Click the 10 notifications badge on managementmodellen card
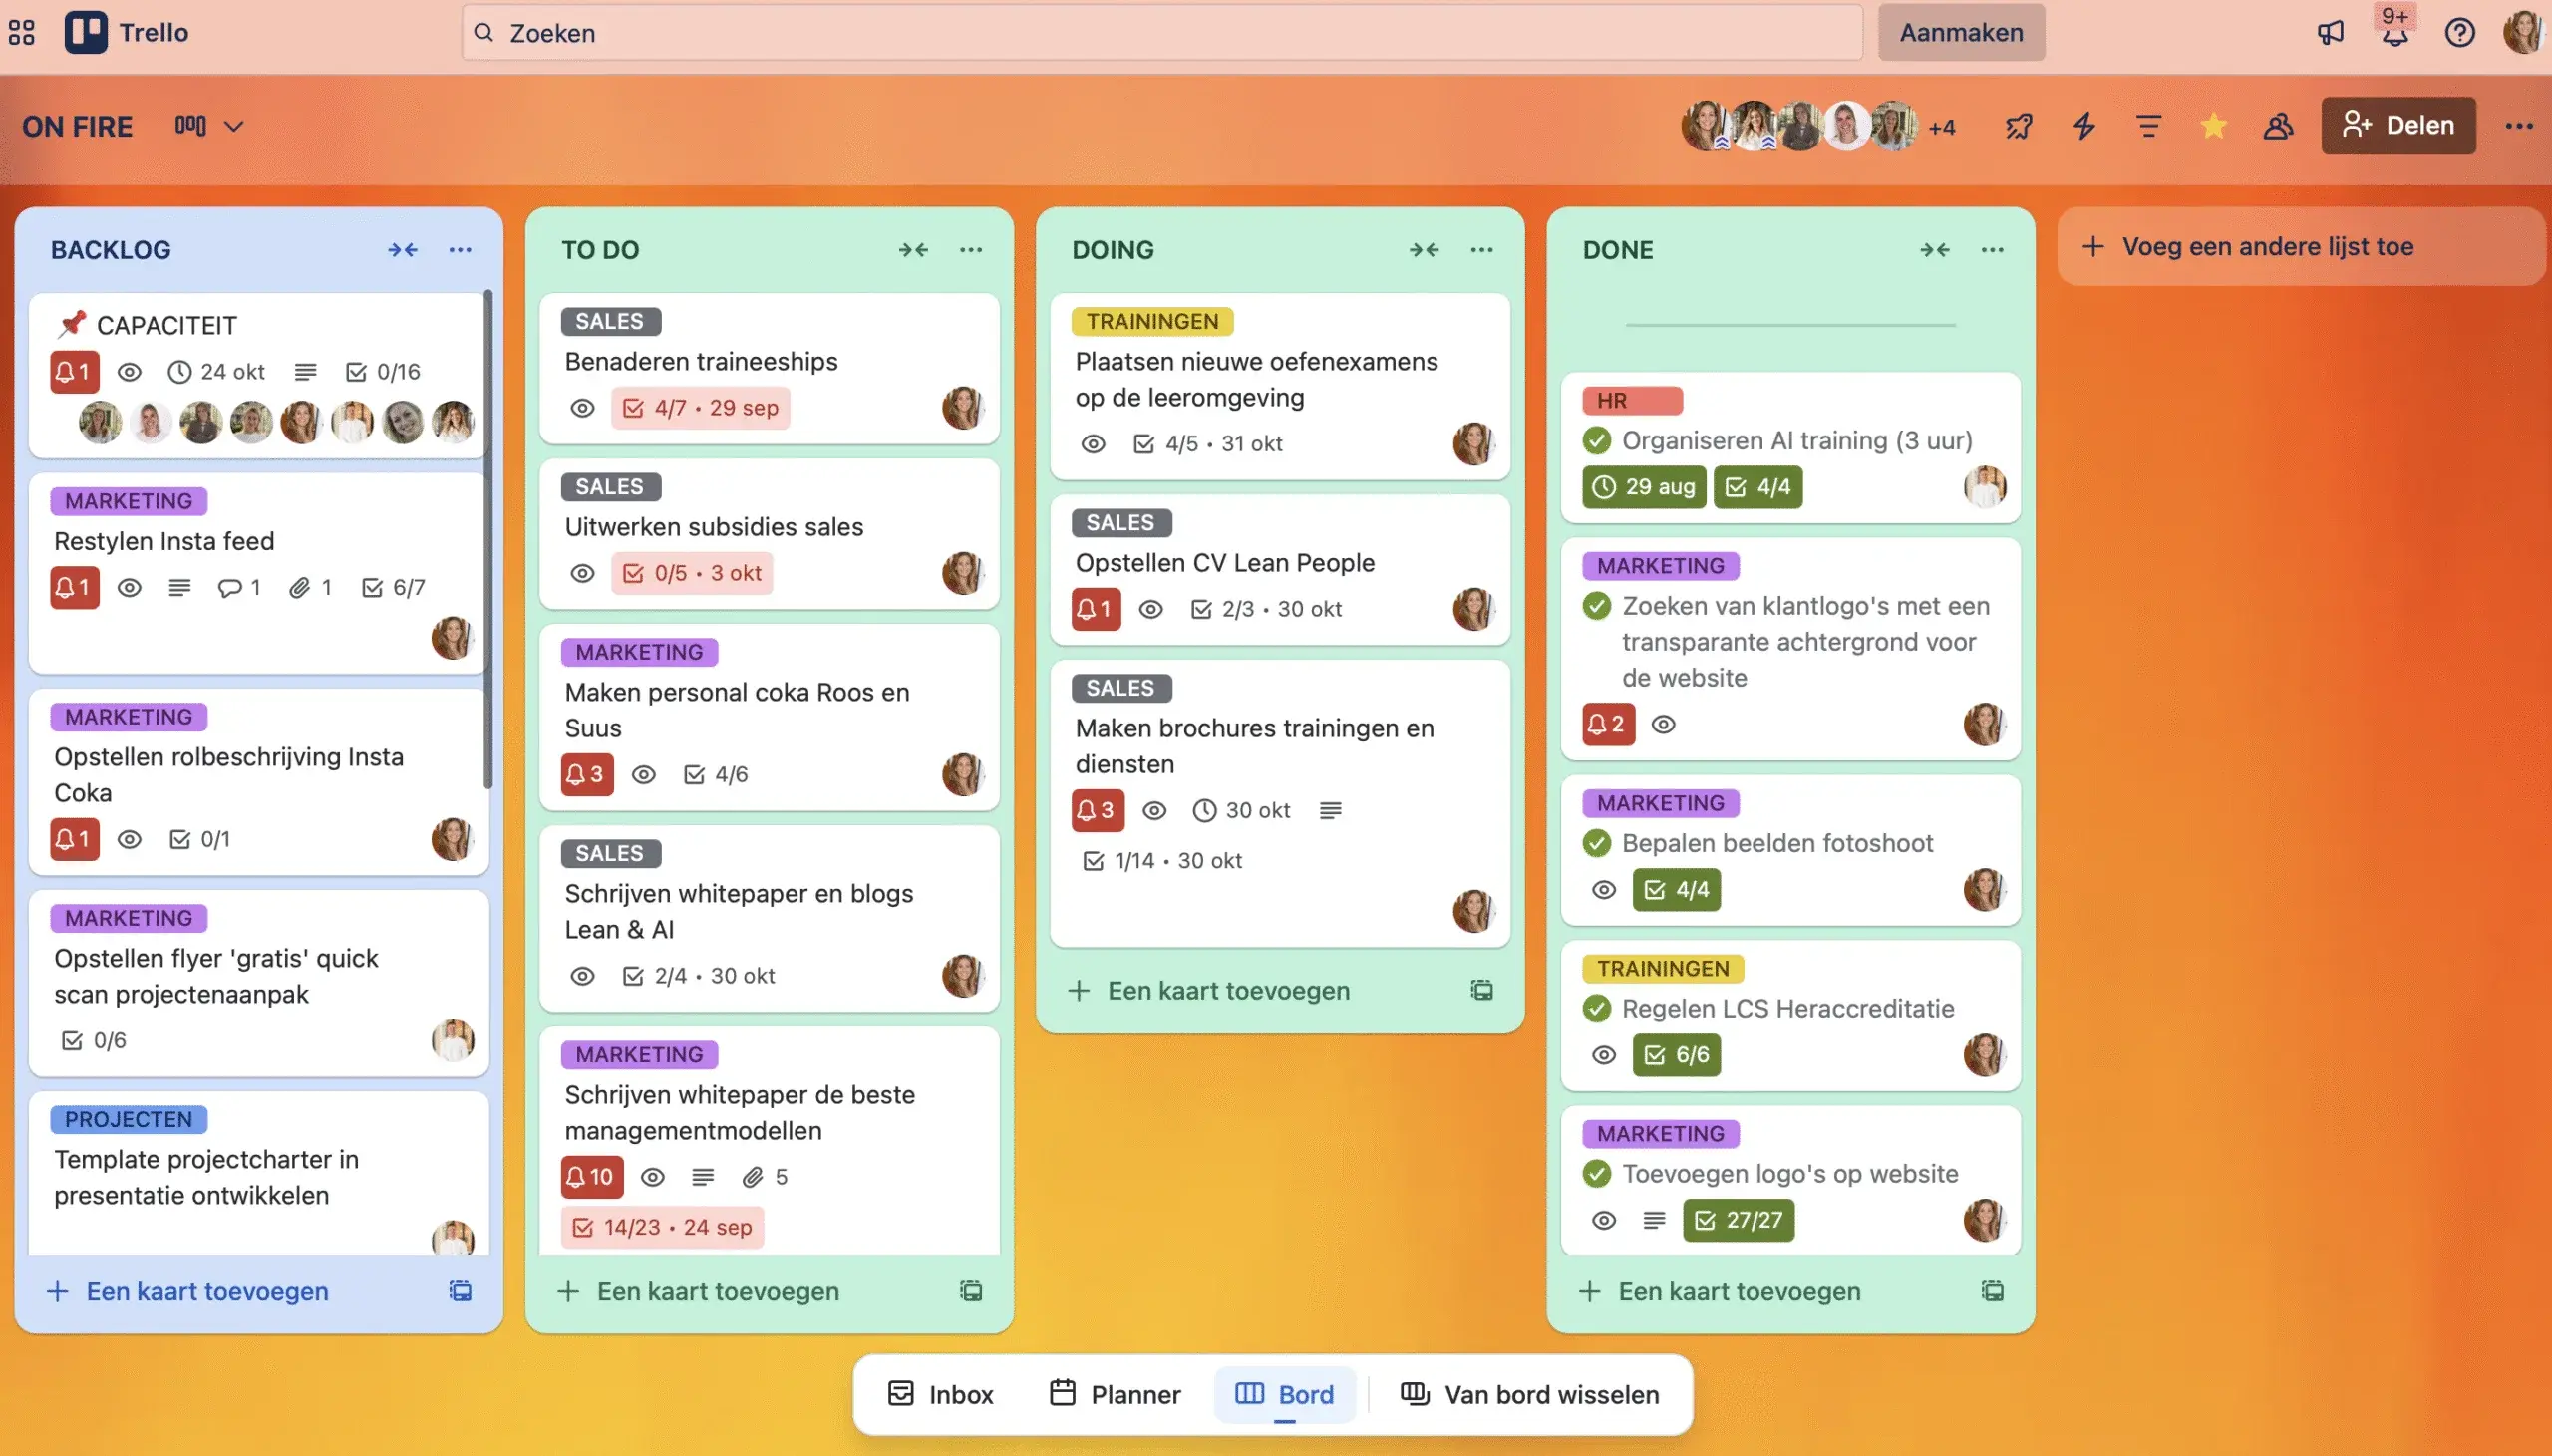Screen dimensions: 2552x1456 (x=591, y=1177)
